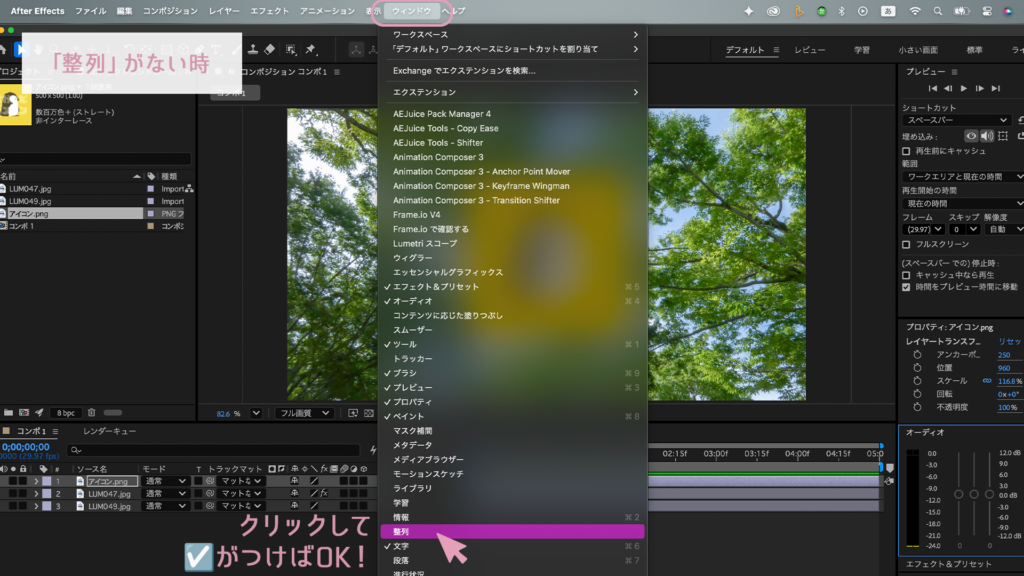Switch to the レンダーキュー tab
The width and height of the screenshot is (1024, 576).
click(110, 431)
